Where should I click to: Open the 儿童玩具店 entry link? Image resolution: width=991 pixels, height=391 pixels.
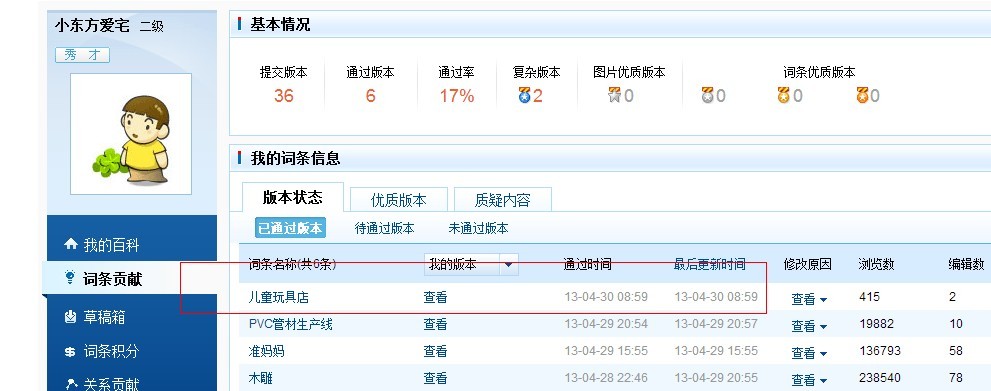click(279, 297)
